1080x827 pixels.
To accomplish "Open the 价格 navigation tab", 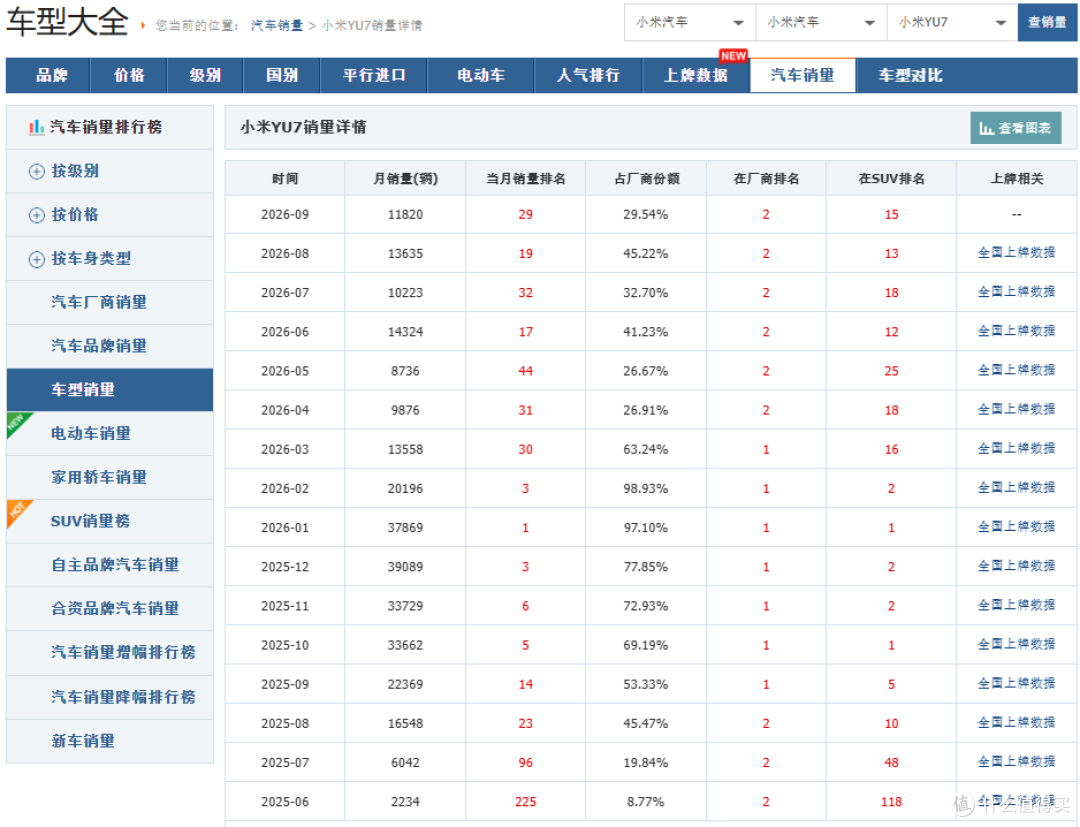I will point(129,75).
